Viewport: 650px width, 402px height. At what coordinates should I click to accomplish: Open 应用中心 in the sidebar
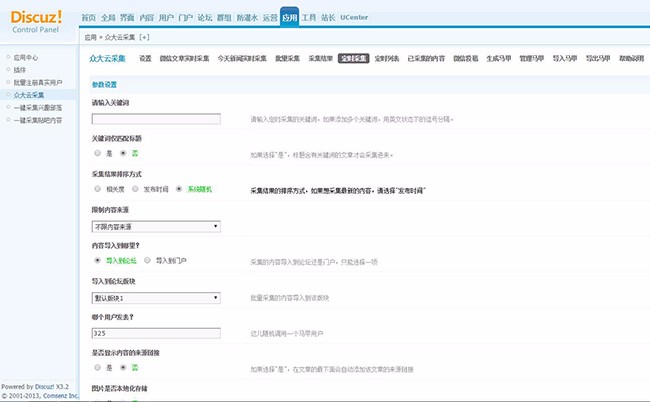coord(26,58)
